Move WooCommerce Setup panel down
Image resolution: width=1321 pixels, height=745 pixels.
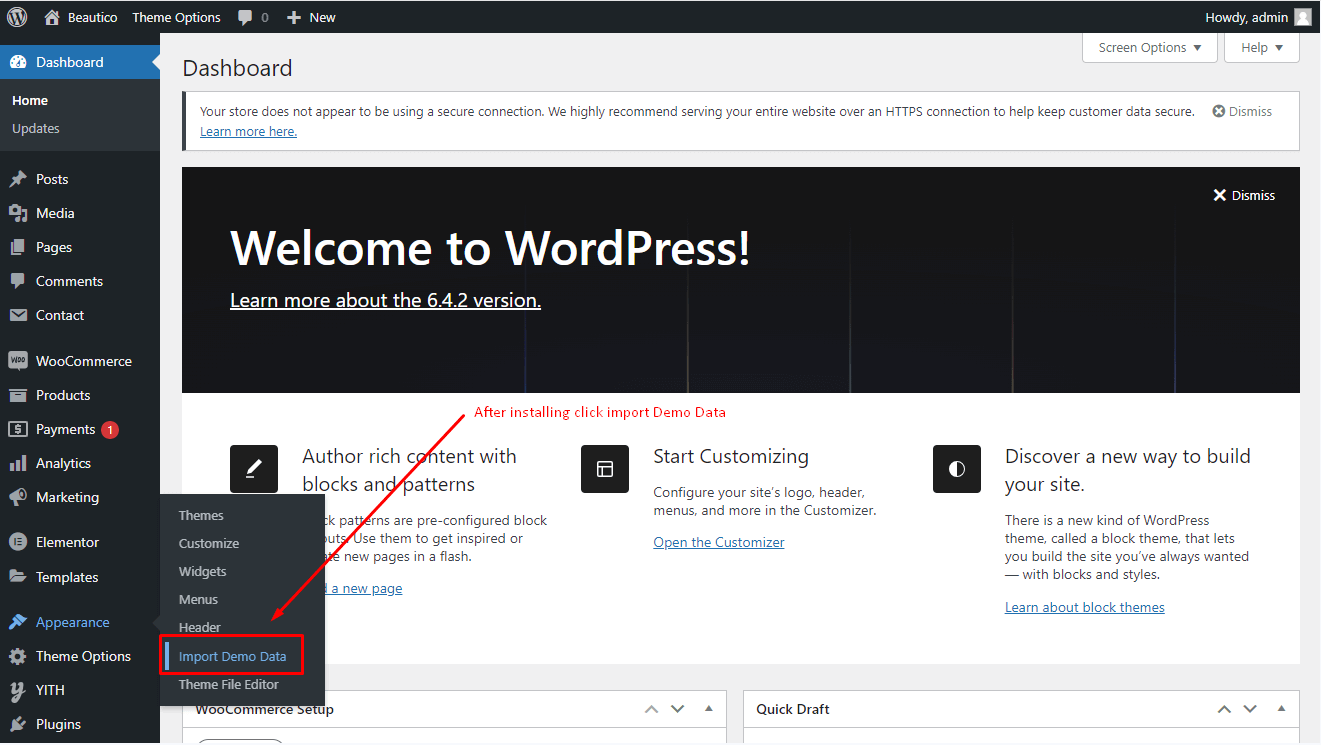(x=678, y=709)
